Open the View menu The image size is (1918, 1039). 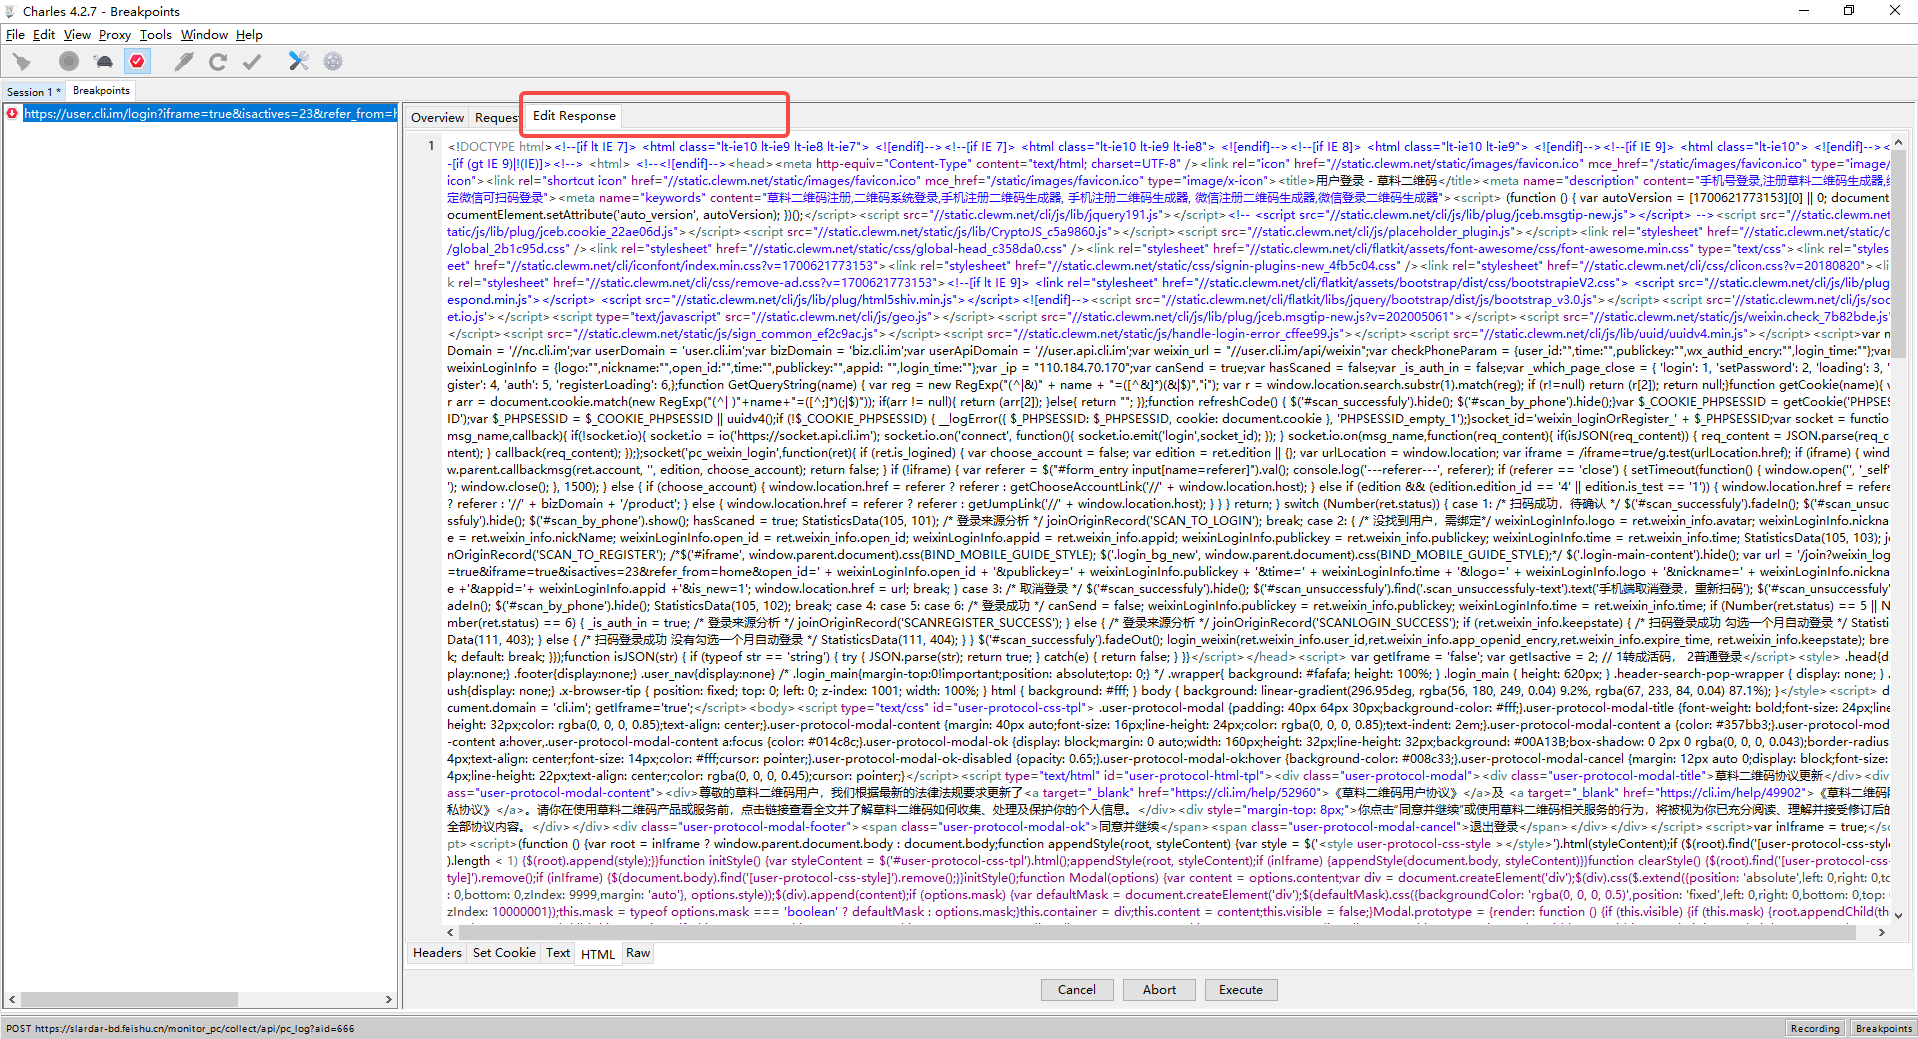(x=77, y=35)
